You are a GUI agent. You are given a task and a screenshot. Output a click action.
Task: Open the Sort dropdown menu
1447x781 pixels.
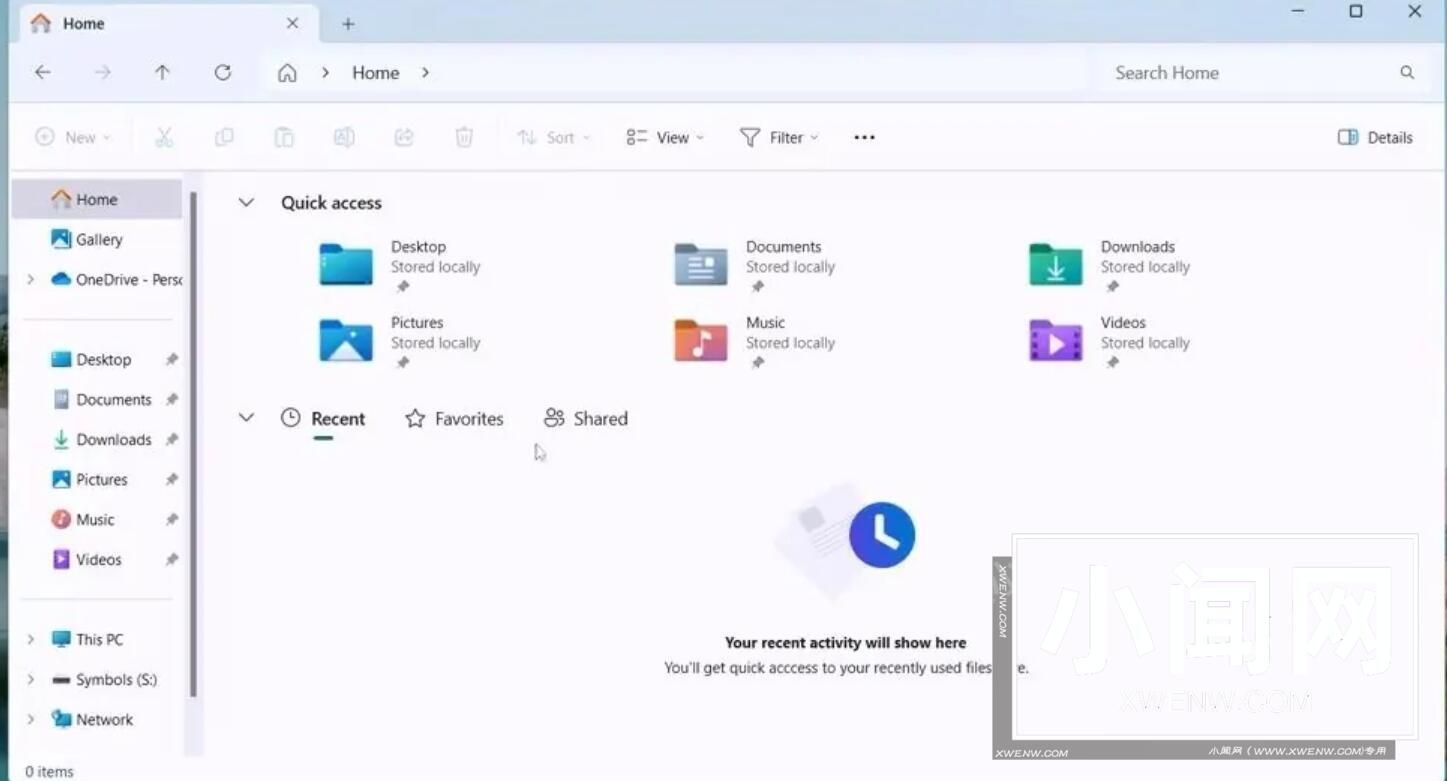[x=554, y=137]
